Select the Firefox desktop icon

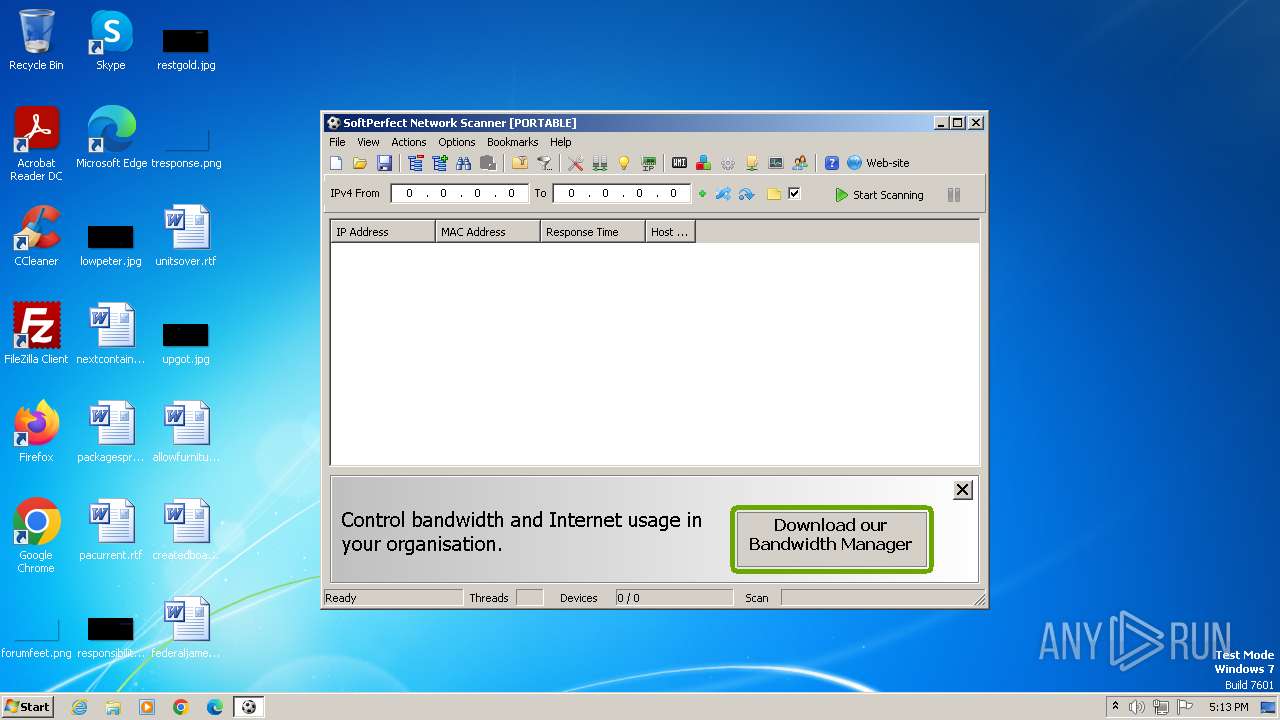coord(36,432)
